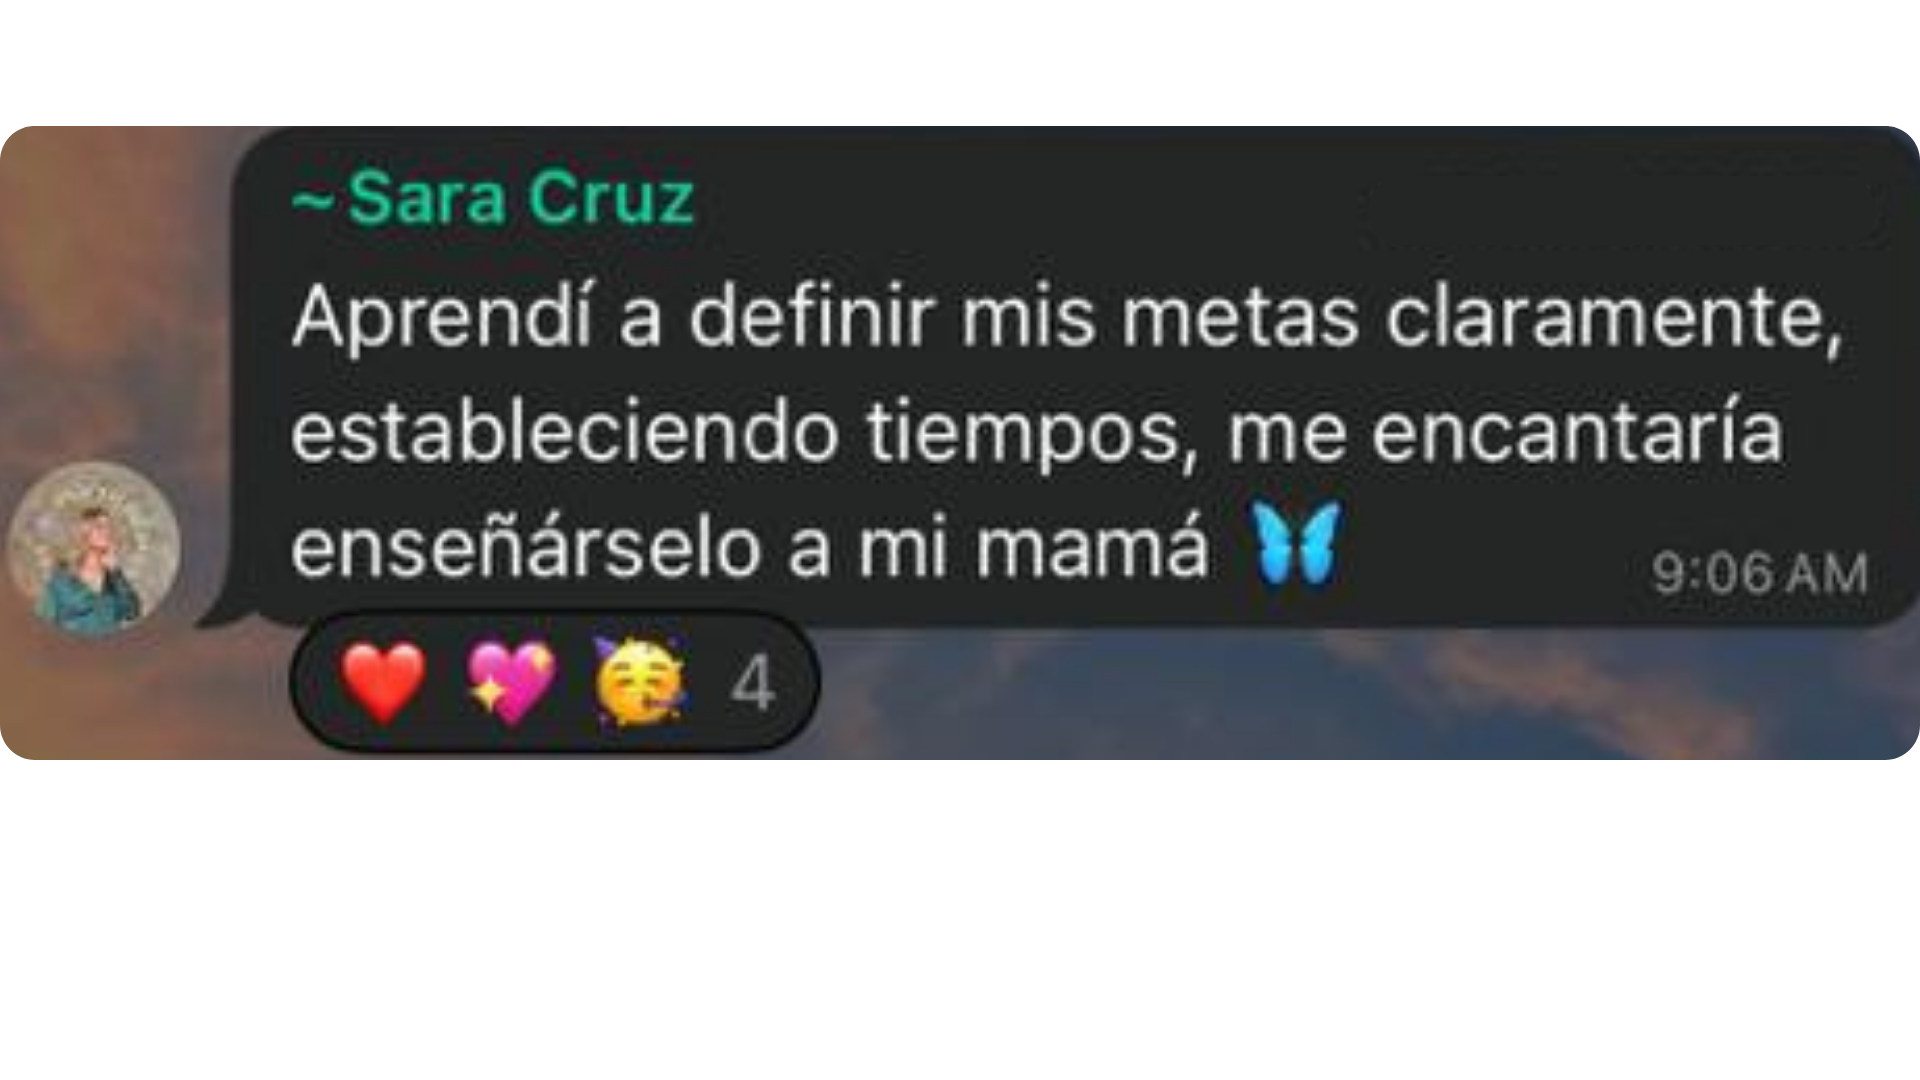1920x1080 pixels.
Task: Click the sparkling pink heart reaction
Action: point(512,682)
